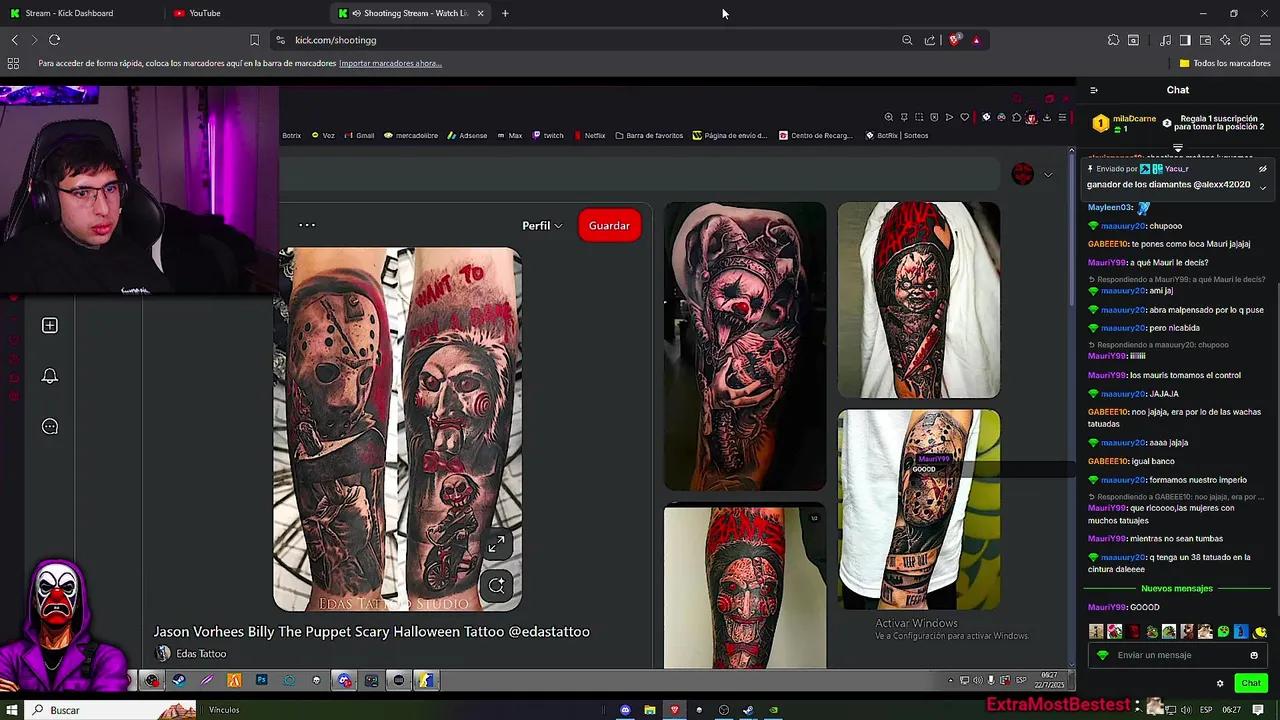Click the visual search lens icon on pin
The width and height of the screenshot is (1280, 720).
coord(497,586)
